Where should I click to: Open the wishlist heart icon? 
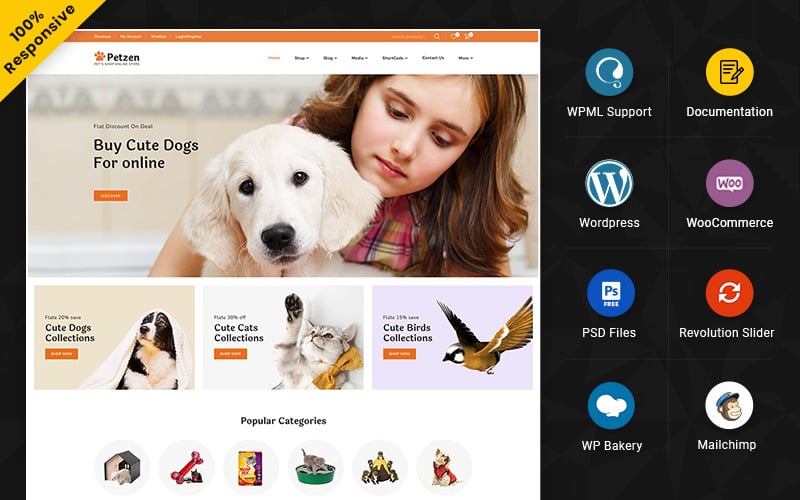[453, 36]
